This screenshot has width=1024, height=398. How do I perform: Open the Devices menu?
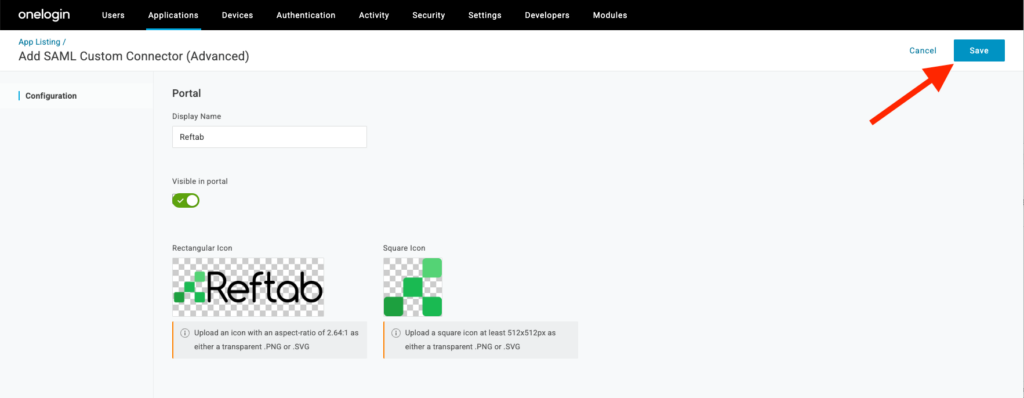(237, 15)
